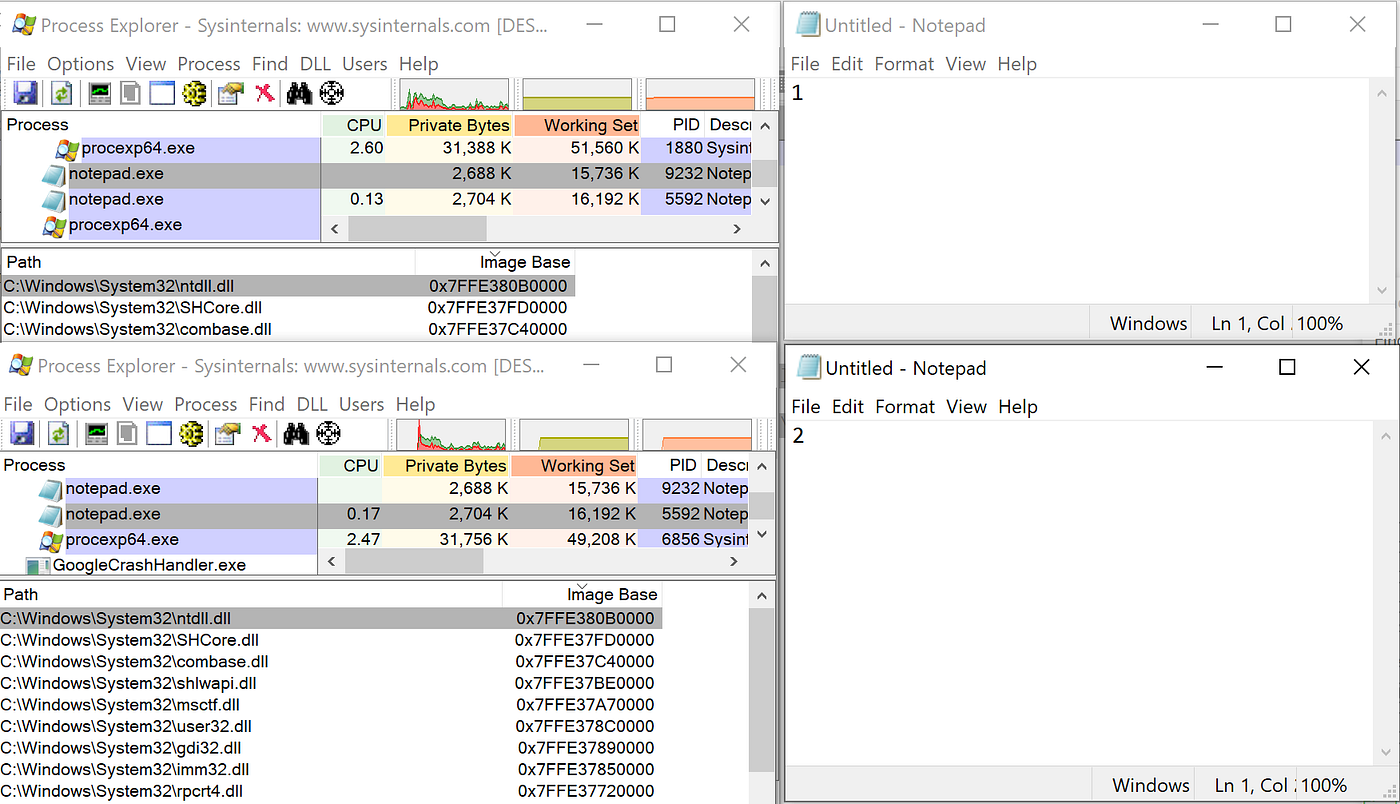The height and width of the screenshot is (804, 1400).
Task: Select notepad.exe PID 9232 row in upper Process Explorer
Action: coord(376,174)
